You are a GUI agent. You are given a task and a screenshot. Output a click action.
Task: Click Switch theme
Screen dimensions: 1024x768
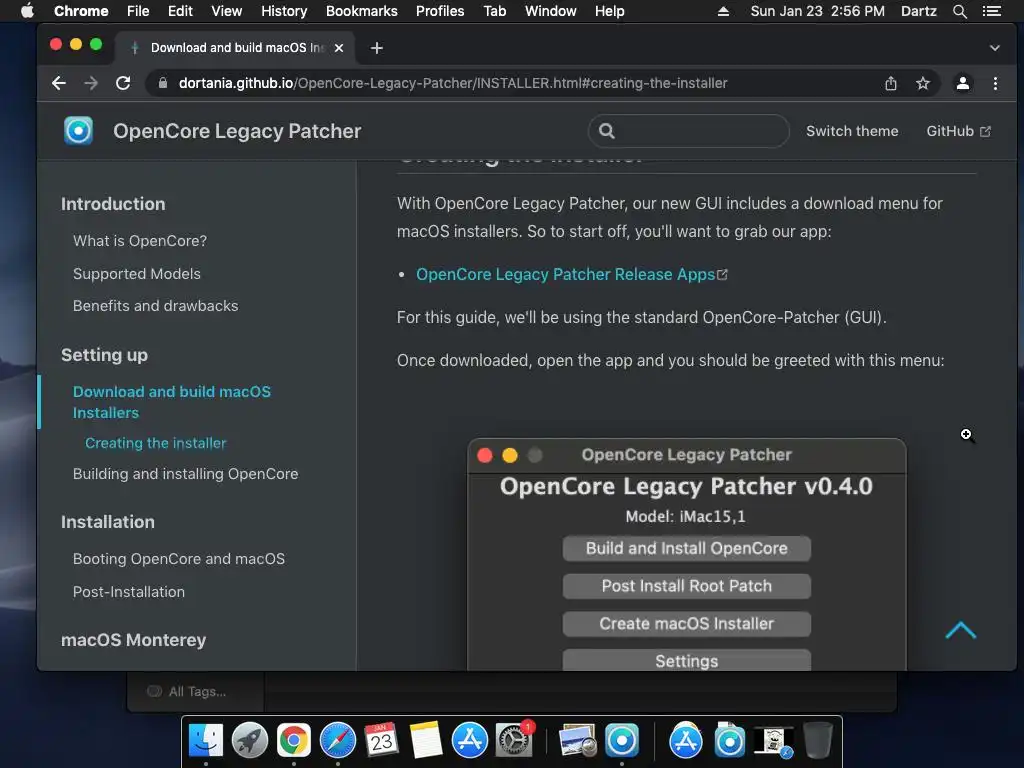click(x=852, y=131)
